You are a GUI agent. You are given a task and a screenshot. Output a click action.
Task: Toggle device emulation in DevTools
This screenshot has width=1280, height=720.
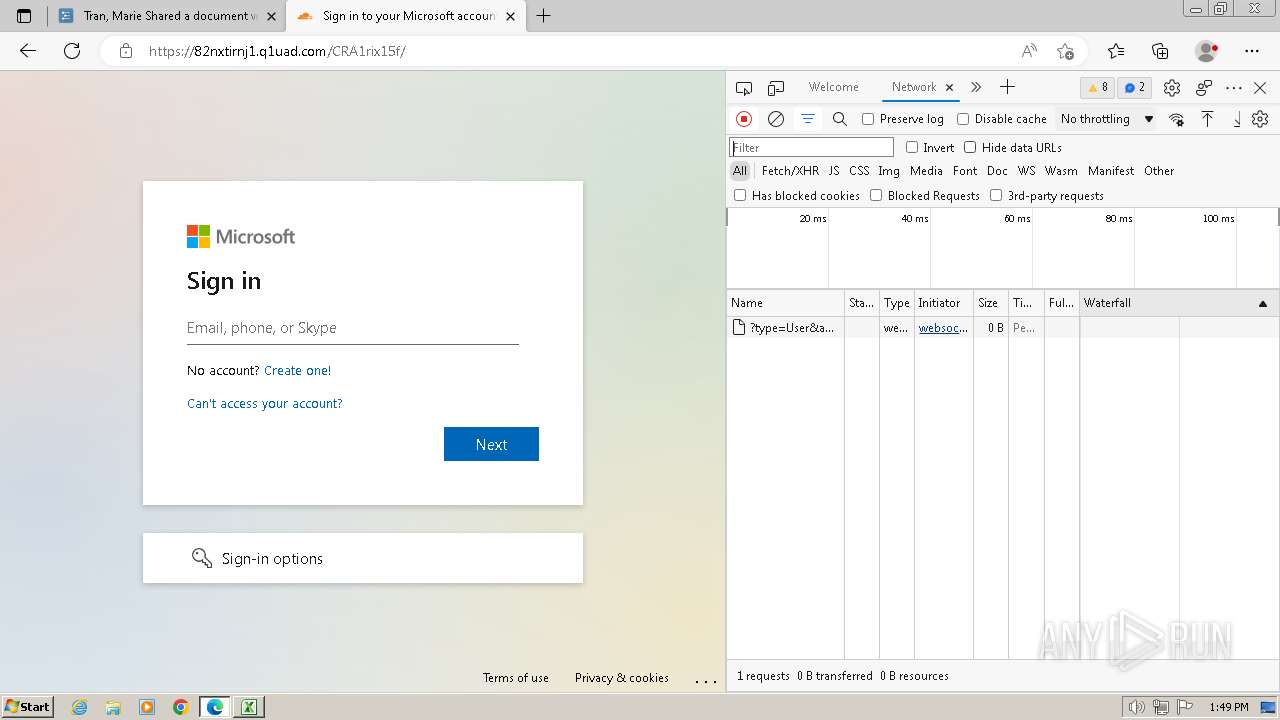point(776,88)
